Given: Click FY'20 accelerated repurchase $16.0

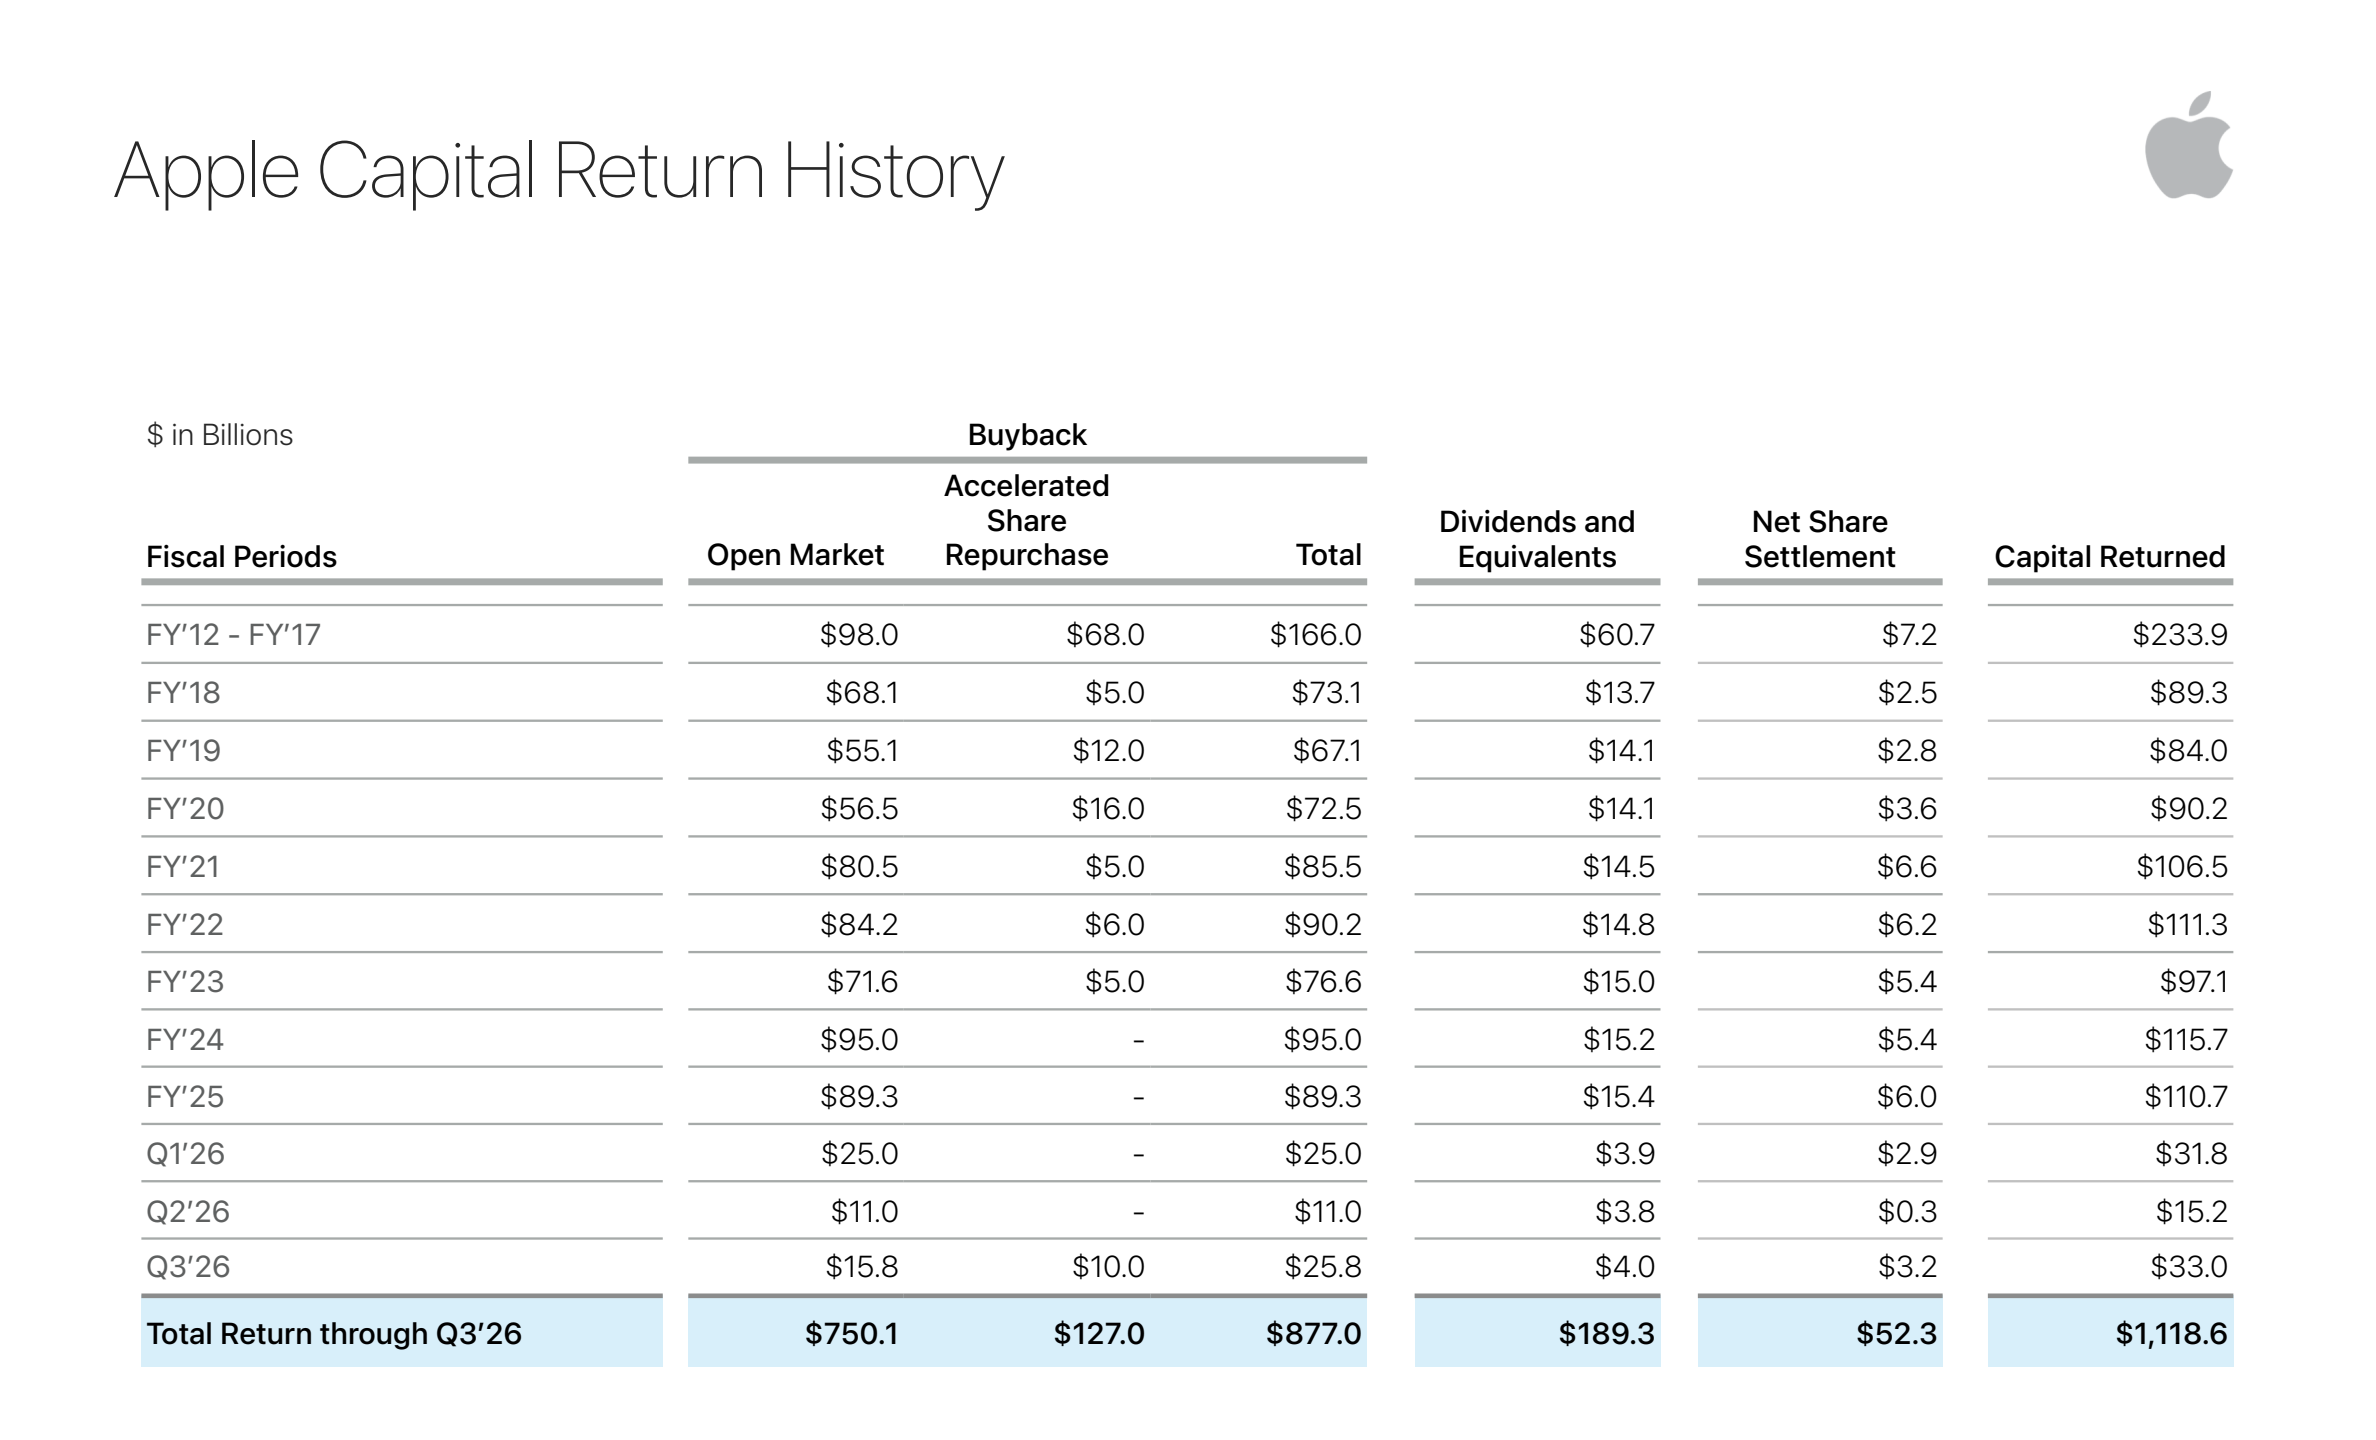Looking at the screenshot, I should [x=1108, y=809].
